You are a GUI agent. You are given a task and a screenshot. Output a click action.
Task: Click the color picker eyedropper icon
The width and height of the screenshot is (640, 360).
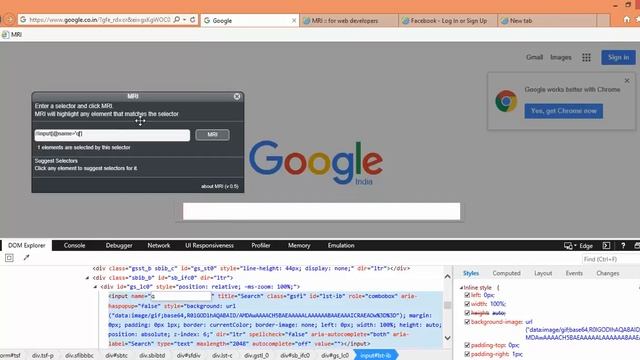pyautogui.click(x=27, y=258)
